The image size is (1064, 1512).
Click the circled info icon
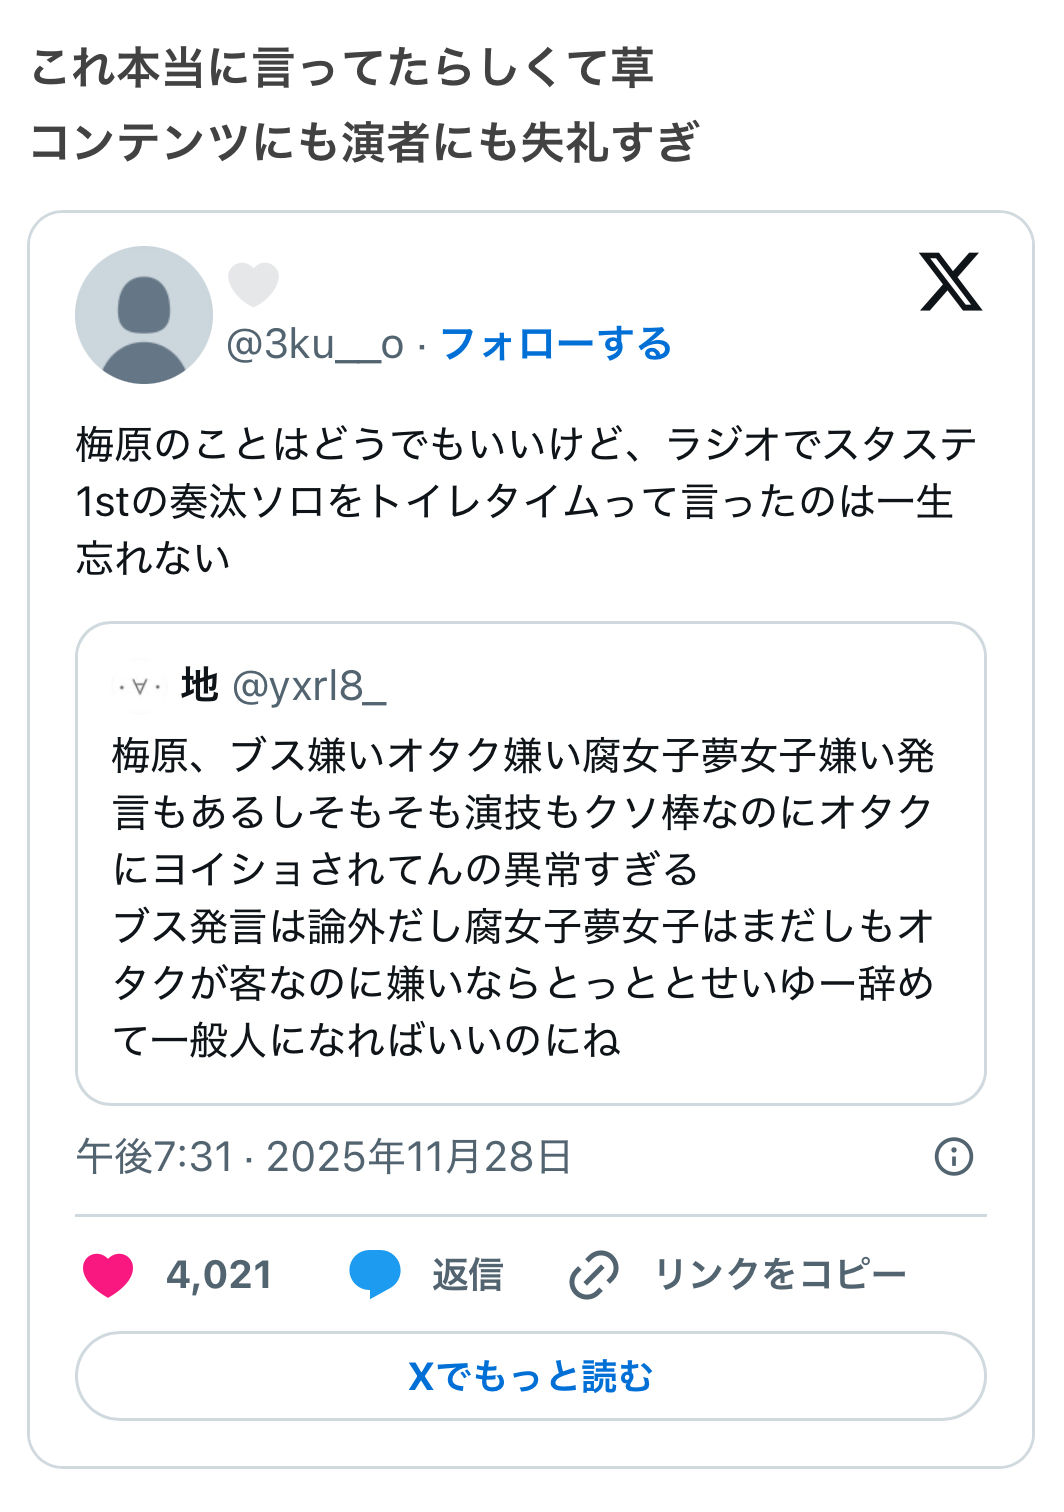[953, 1157]
